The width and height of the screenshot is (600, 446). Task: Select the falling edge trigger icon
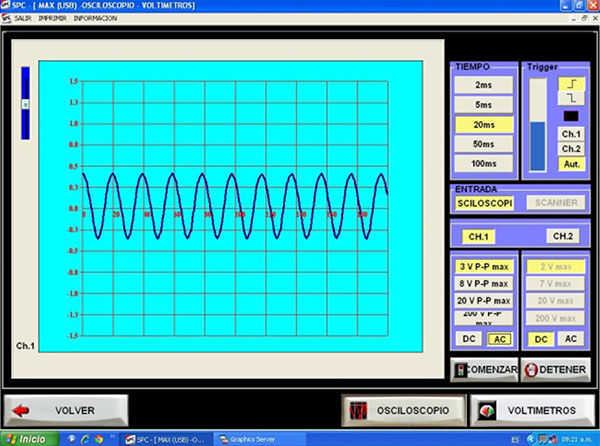[571, 100]
